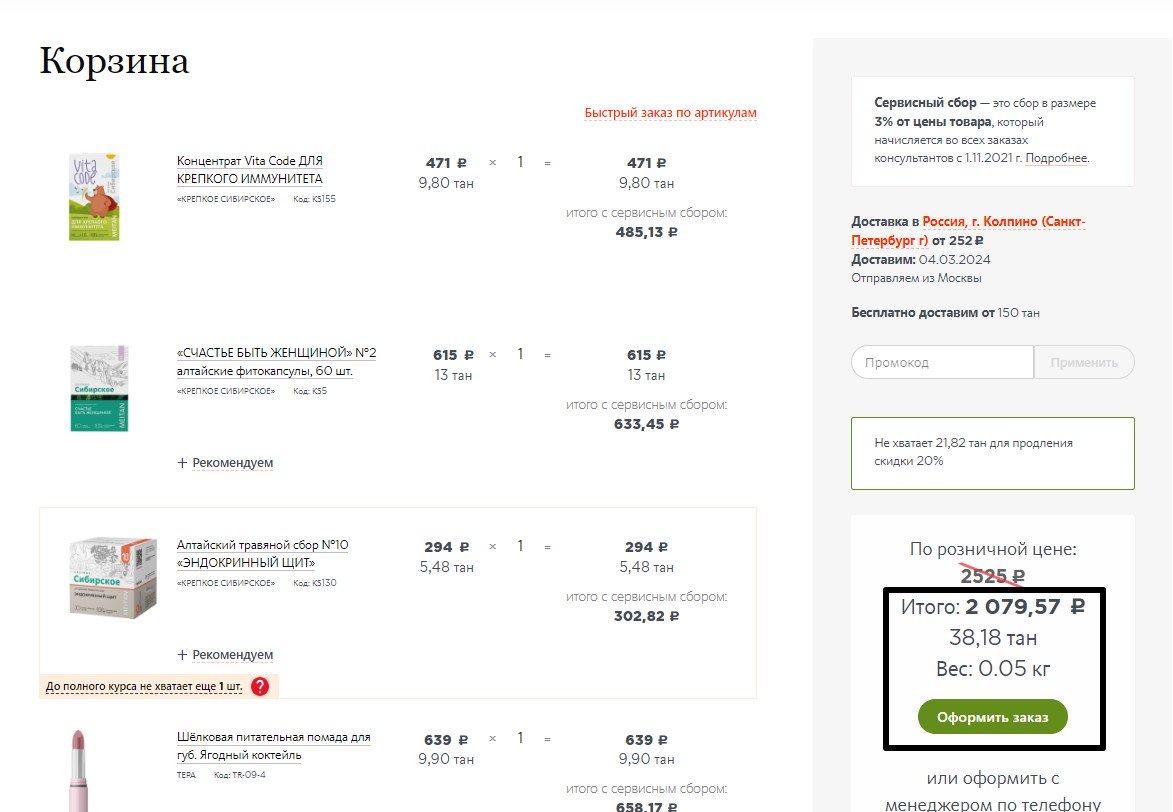The height and width of the screenshot is (812, 1173).
Task: Click «До полного курса не хватает» notice
Action: (144, 687)
